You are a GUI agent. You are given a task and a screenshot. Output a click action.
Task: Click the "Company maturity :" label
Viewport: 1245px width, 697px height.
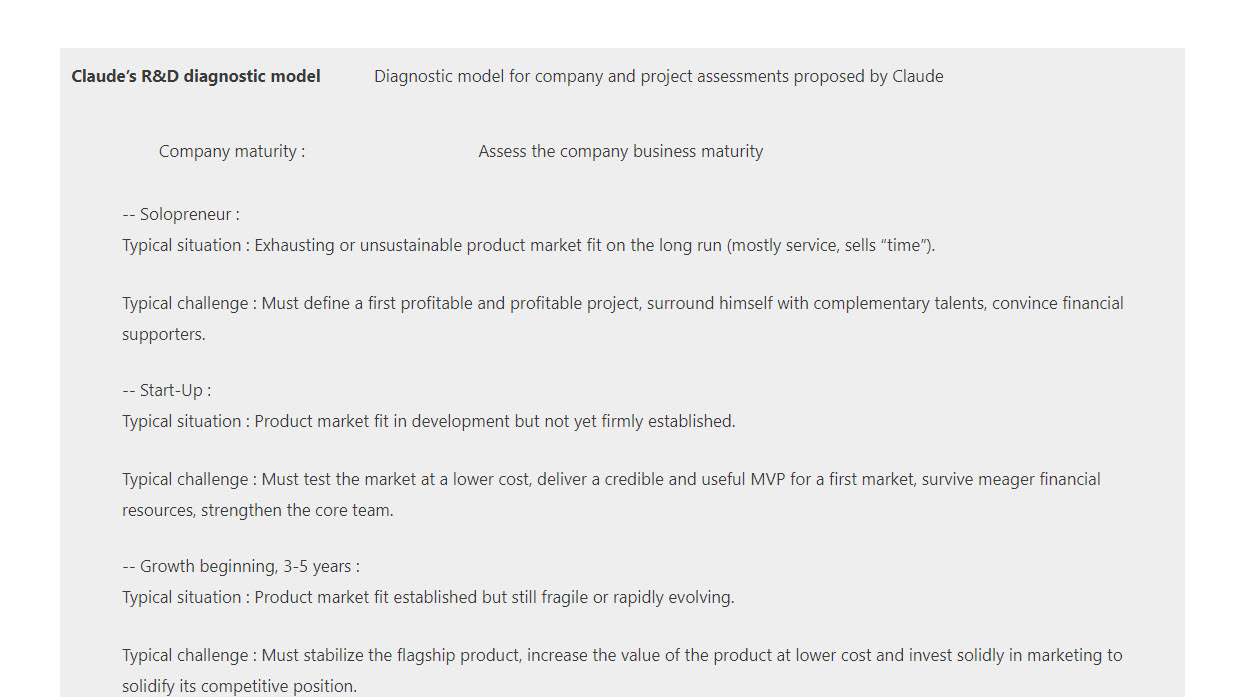232,151
